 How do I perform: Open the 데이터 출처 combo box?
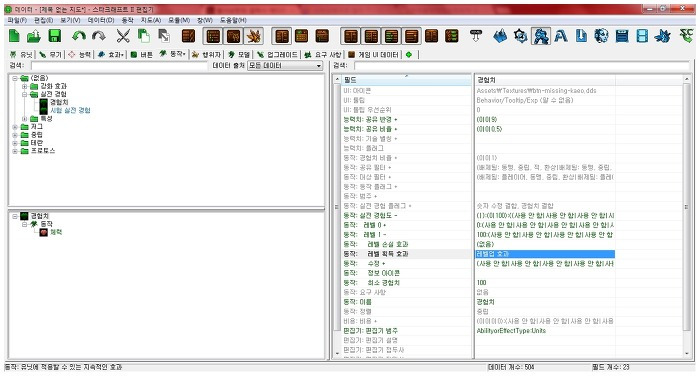point(285,66)
